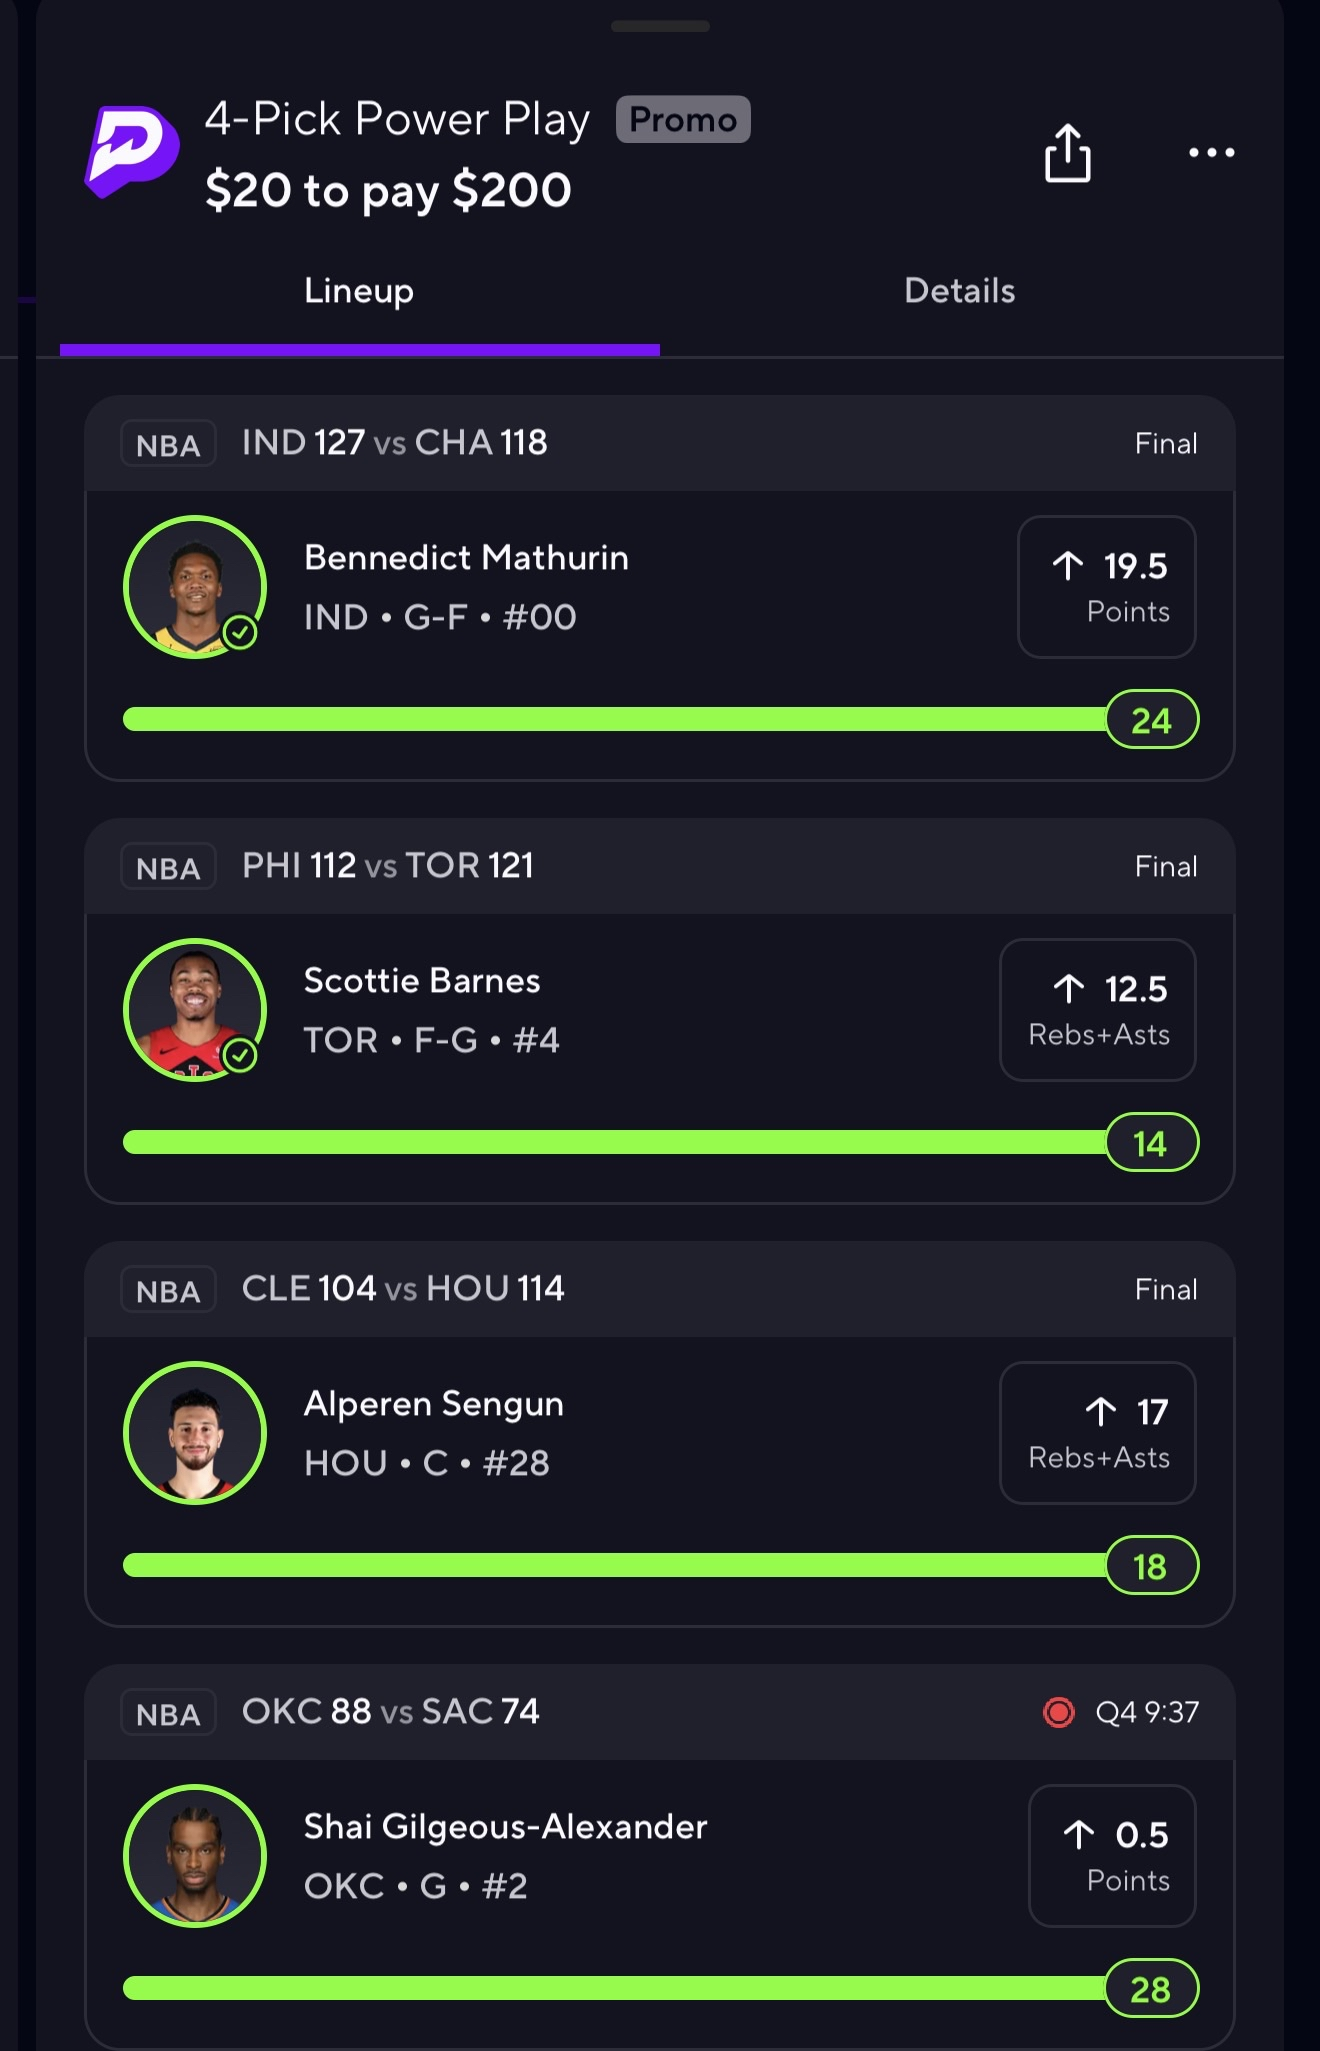Screen dimensions: 1320x2051
Task: Tap Alperen Sengun's player photo
Action: tap(195, 1433)
